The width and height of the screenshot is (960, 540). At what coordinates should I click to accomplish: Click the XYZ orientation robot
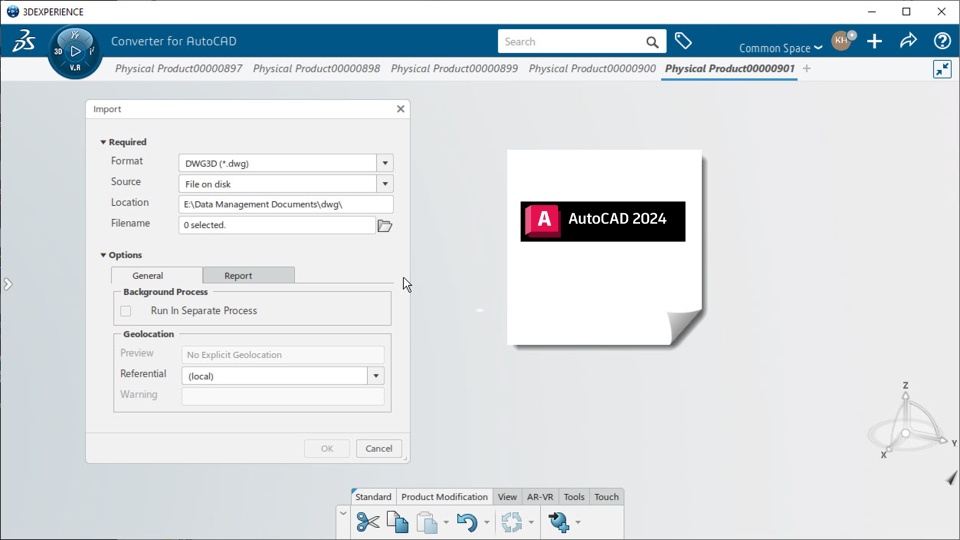(909, 422)
